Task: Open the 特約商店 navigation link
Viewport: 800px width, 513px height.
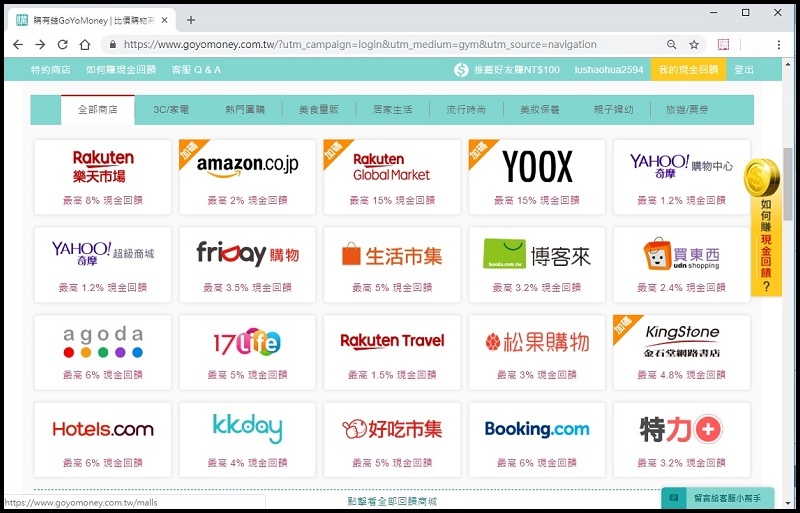Action: point(50,70)
